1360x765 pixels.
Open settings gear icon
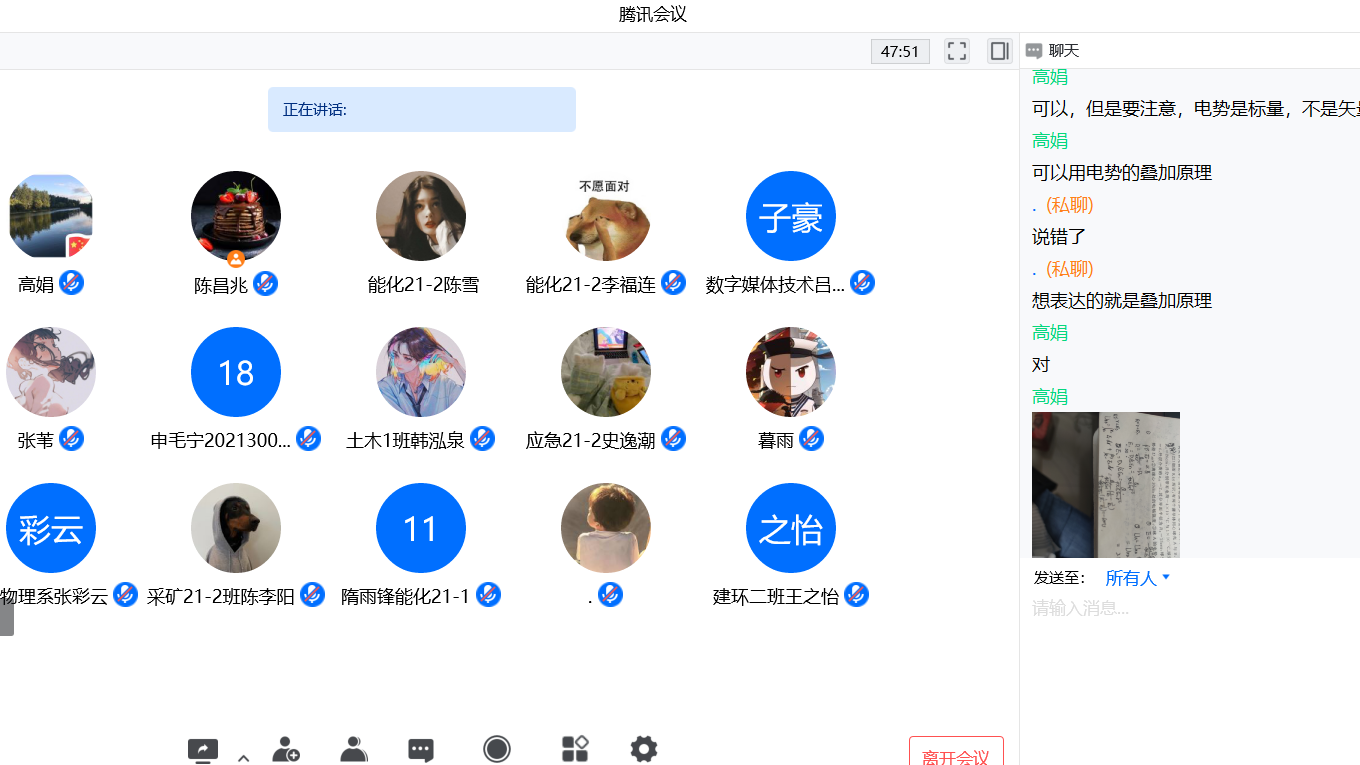coord(644,749)
